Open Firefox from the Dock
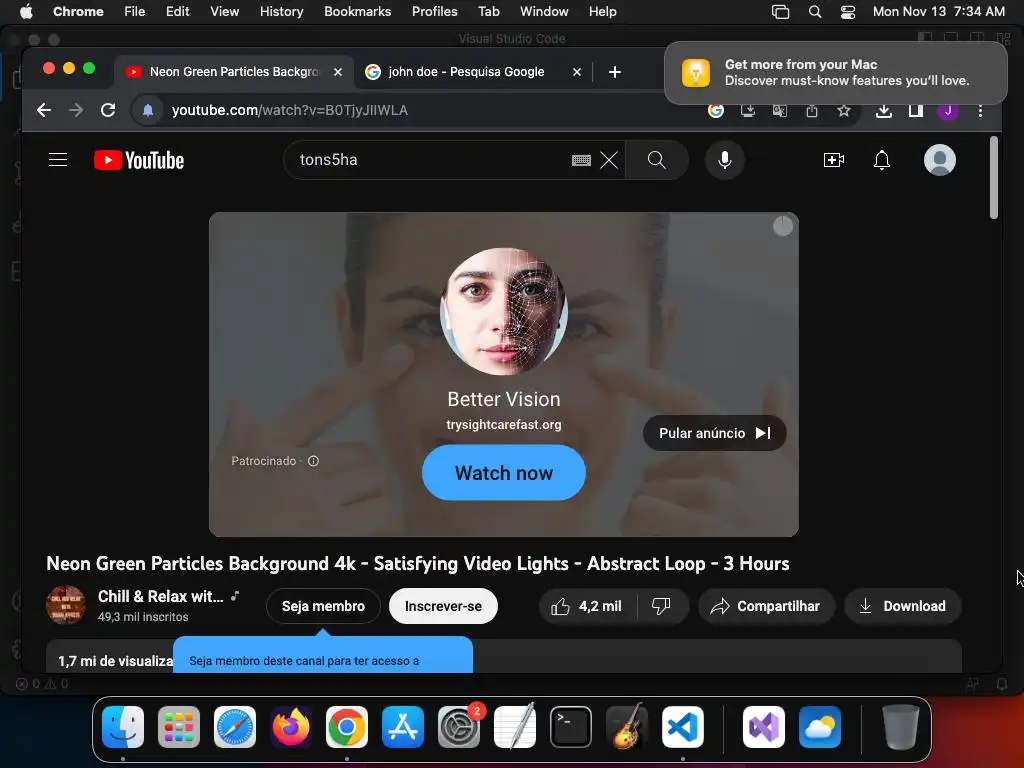The image size is (1024, 768). click(291, 727)
